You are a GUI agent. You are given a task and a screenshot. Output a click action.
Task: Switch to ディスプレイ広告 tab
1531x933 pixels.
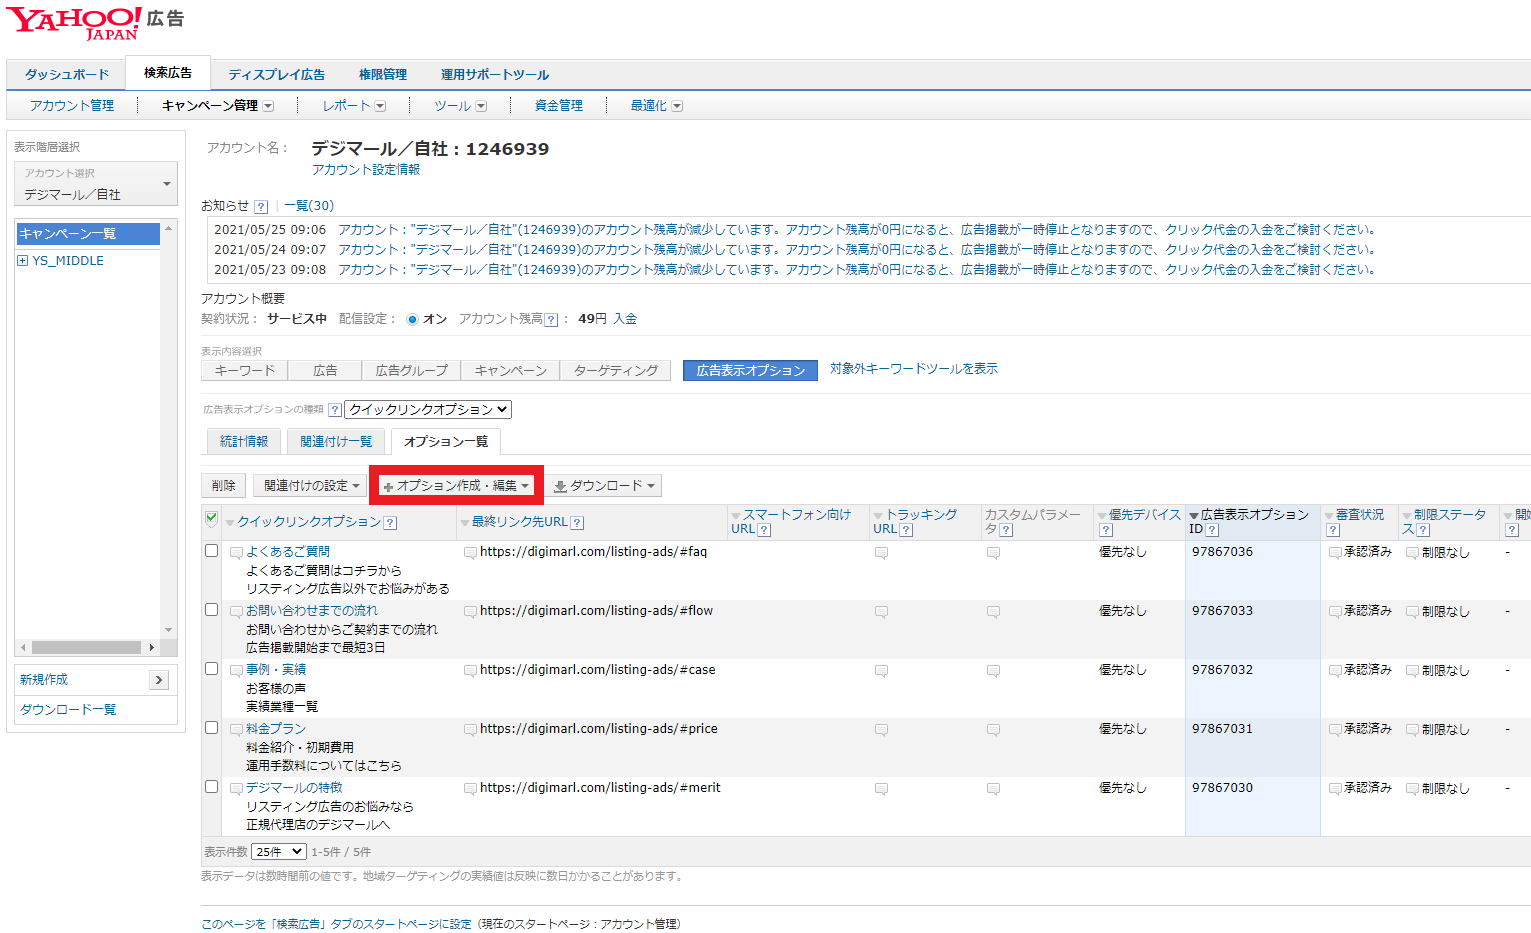tap(276, 75)
